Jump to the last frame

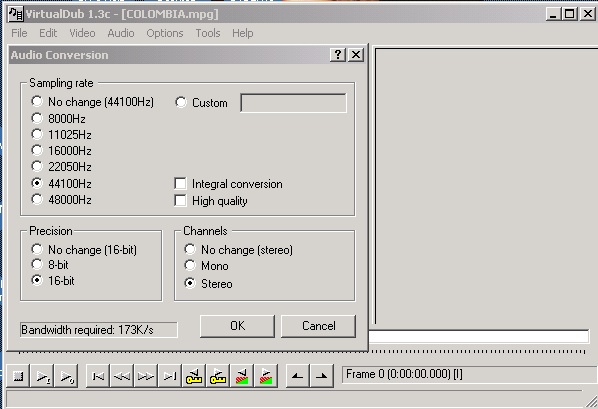pos(170,377)
